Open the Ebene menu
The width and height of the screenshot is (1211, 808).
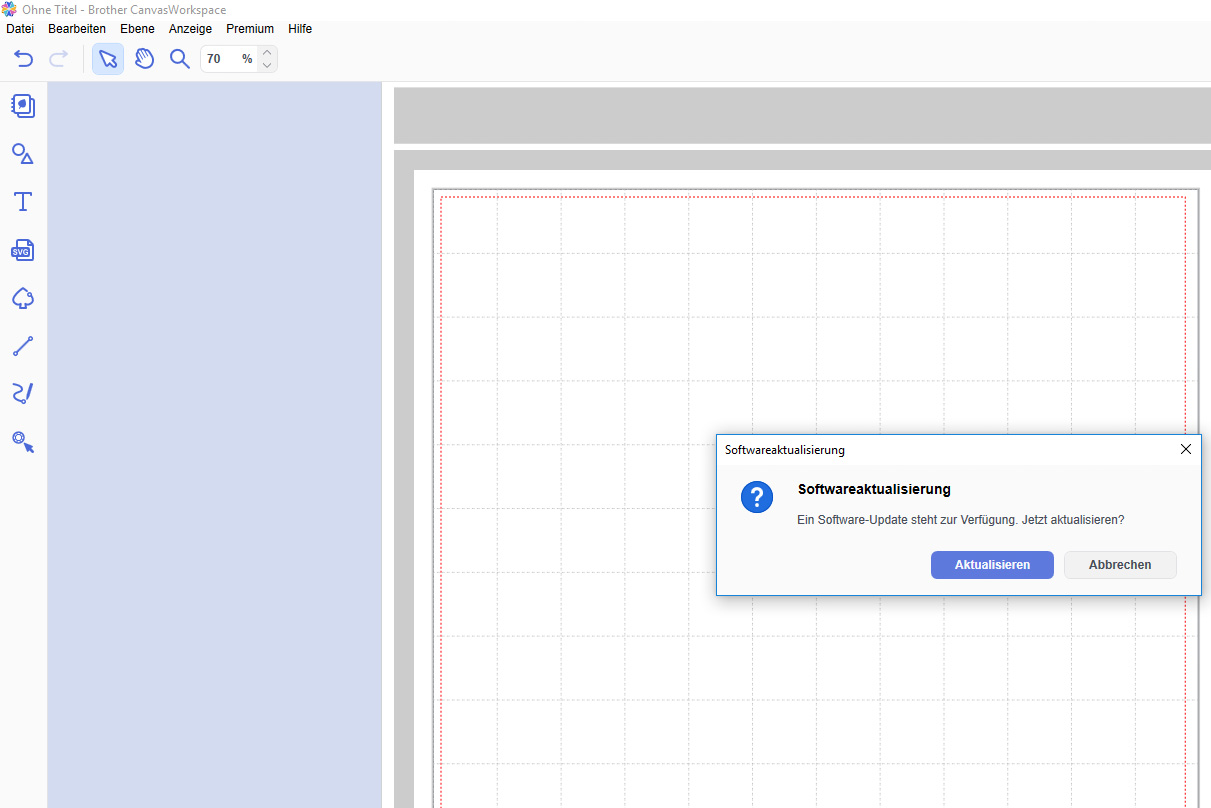coord(137,29)
